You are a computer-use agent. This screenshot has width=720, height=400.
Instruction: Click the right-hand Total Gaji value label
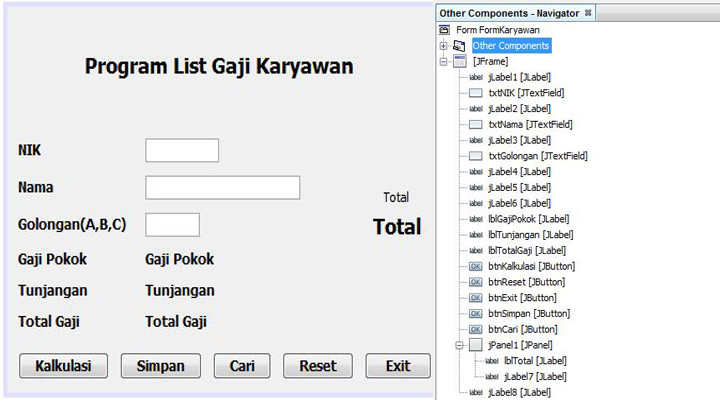coord(176,321)
